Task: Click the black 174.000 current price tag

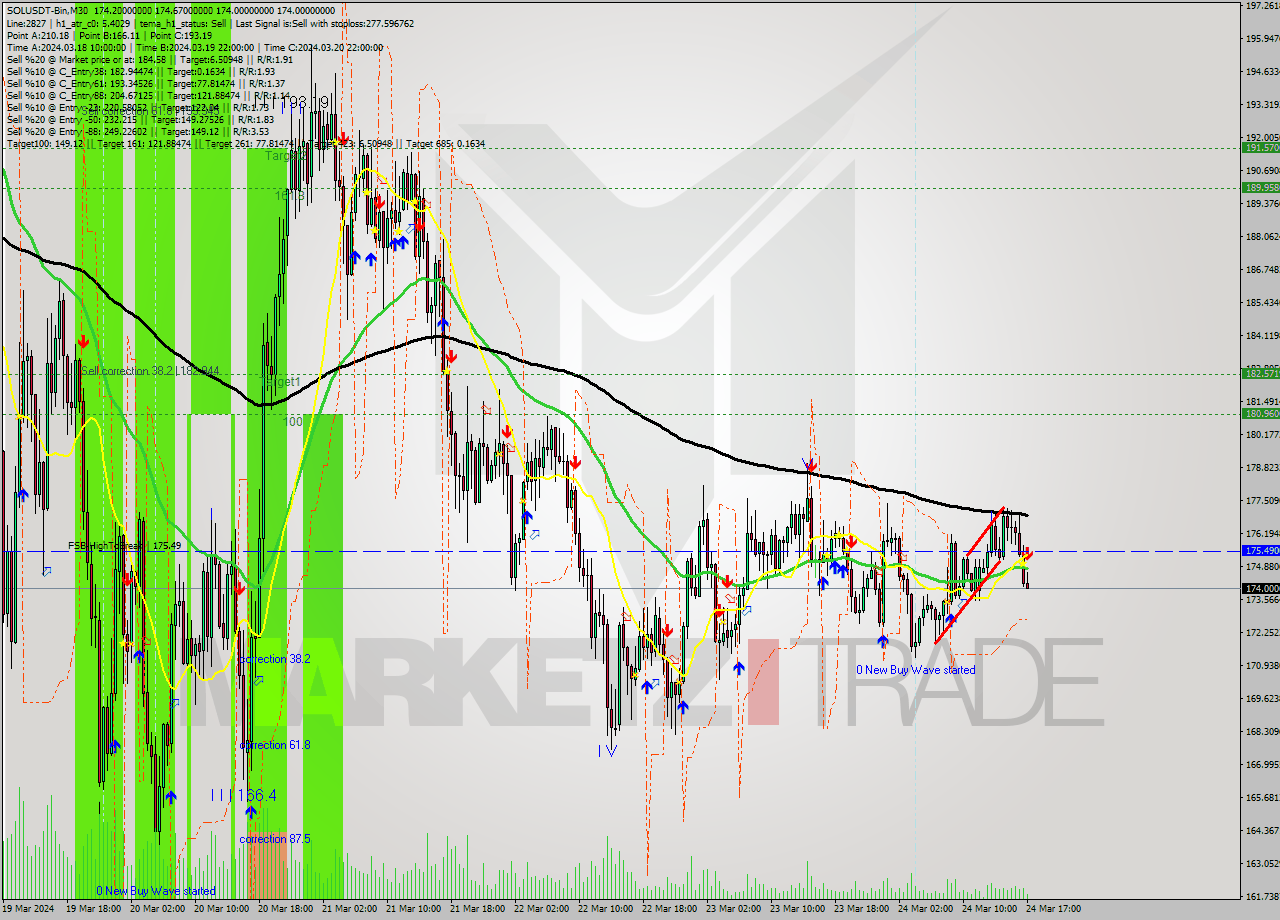Action: click(1261, 589)
